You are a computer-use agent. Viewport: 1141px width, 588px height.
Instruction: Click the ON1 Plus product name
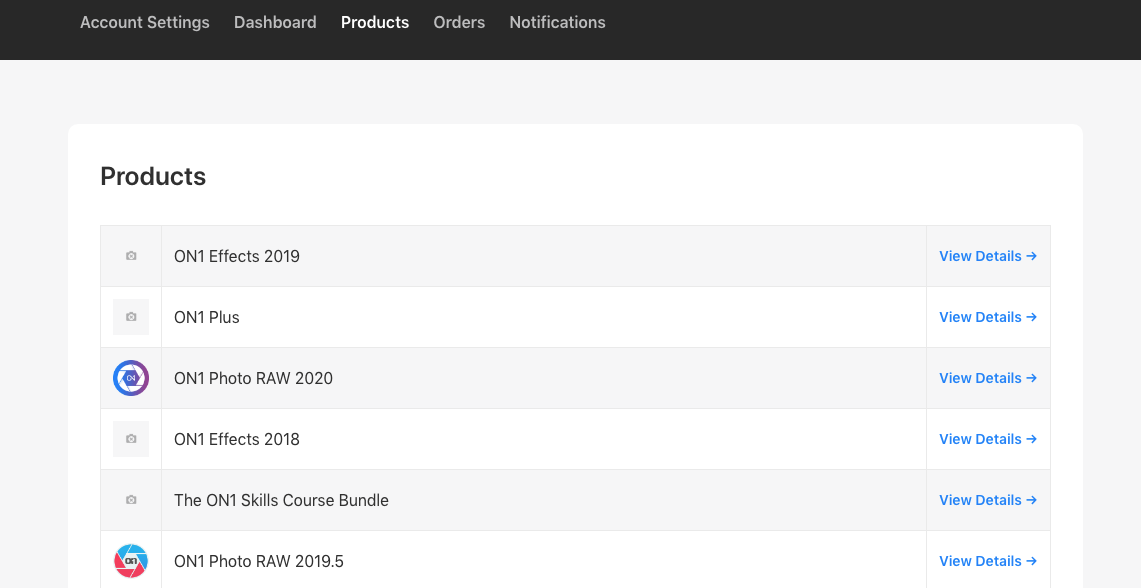[207, 317]
